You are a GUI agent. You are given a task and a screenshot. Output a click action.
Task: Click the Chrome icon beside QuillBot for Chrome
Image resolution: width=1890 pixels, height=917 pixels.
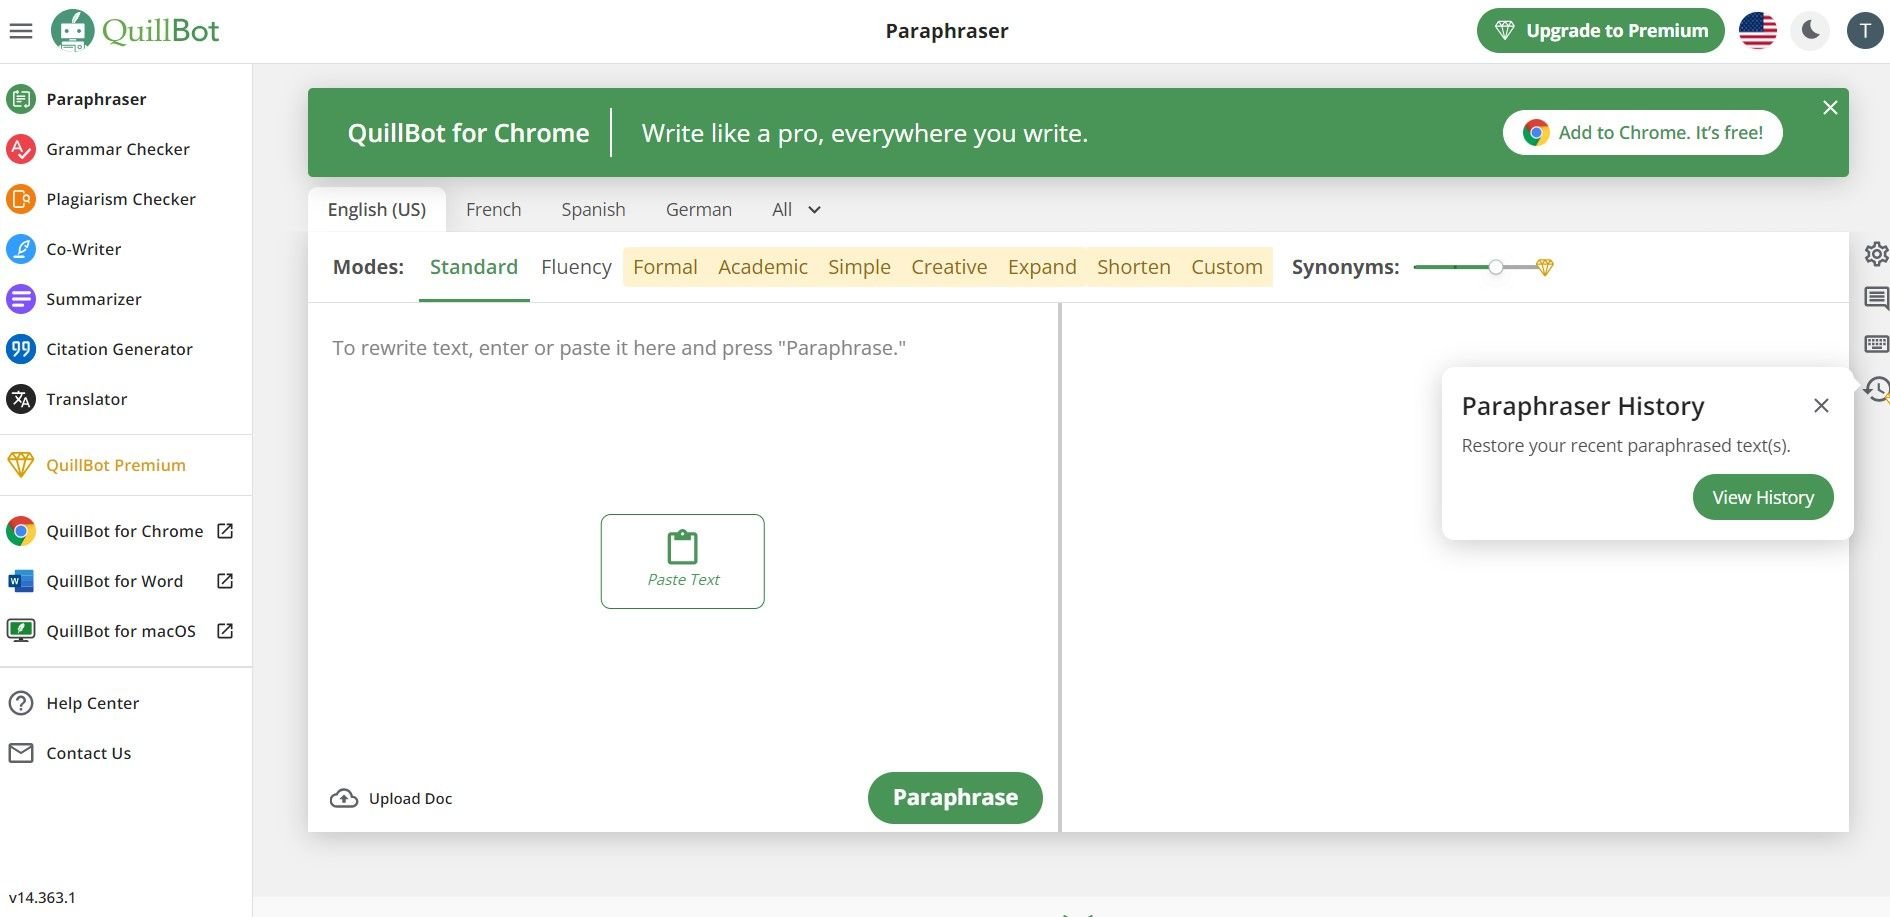(x=21, y=531)
